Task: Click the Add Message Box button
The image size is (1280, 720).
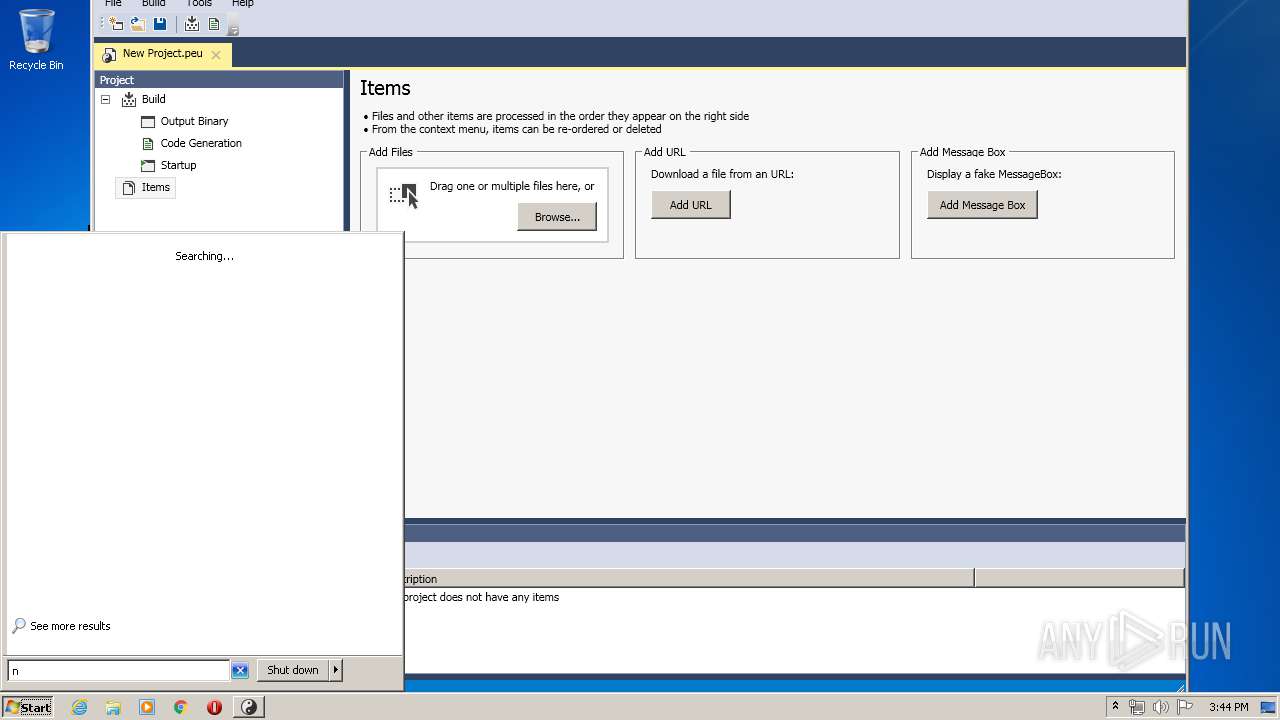Action: [982, 205]
